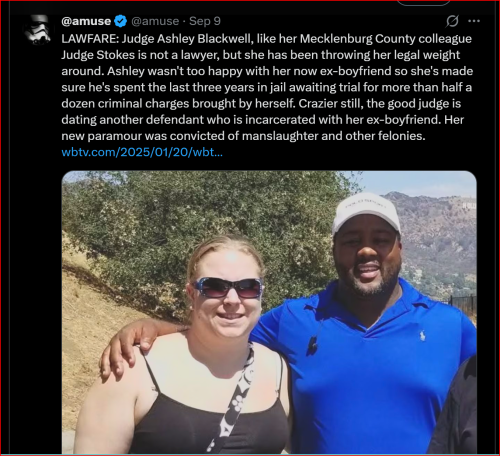Click the black-and-white lanyard strap in photo
The image size is (500, 456).
click(x=233, y=397)
